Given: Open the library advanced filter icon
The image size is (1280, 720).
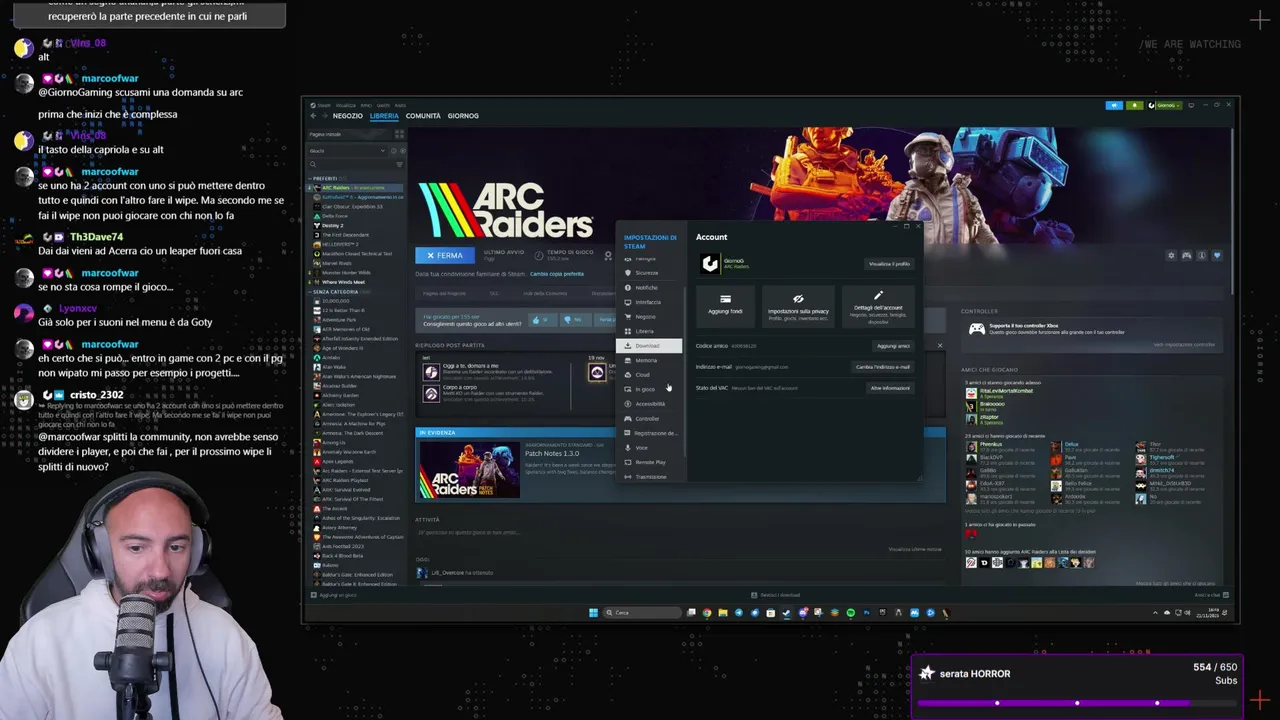Looking at the screenshot, I should point(400,164).
